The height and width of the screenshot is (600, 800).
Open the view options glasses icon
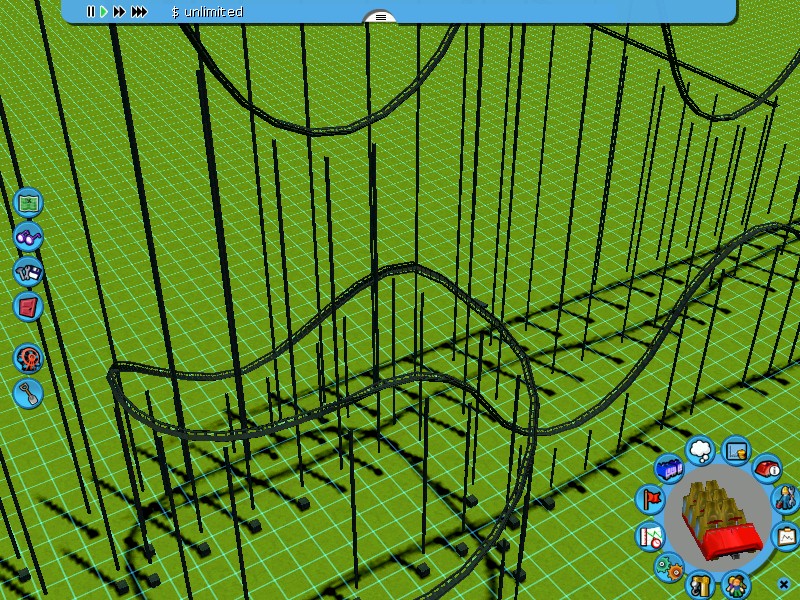[x=28, y=237]
